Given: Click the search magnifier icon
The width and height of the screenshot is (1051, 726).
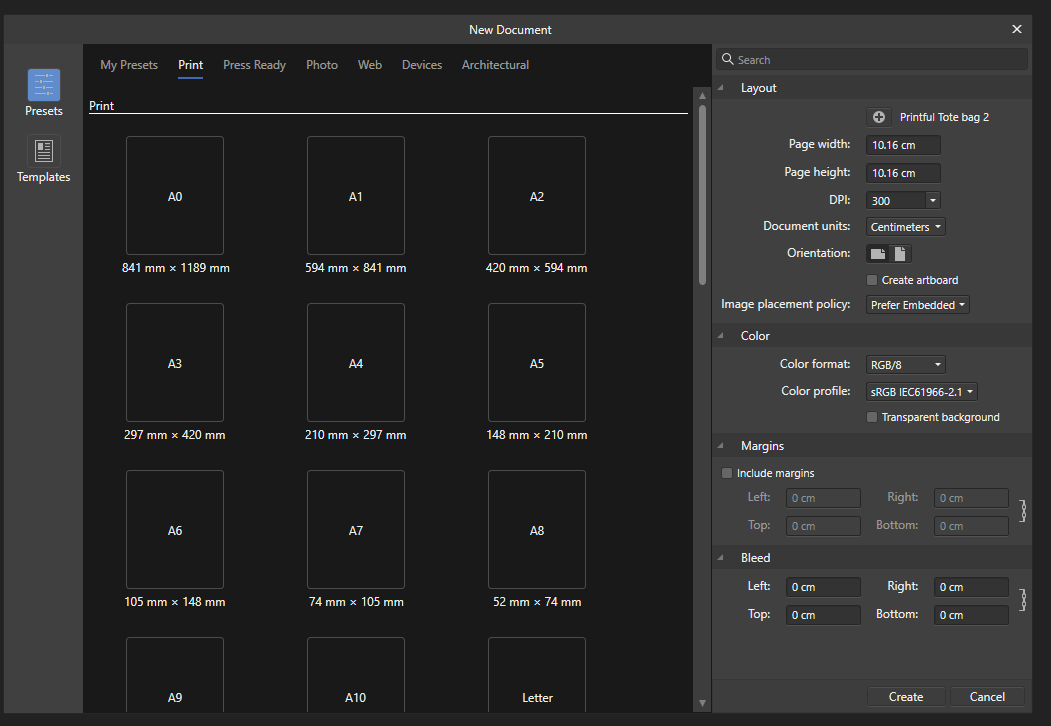Looking at the screenshot, I should click(727, 59).
